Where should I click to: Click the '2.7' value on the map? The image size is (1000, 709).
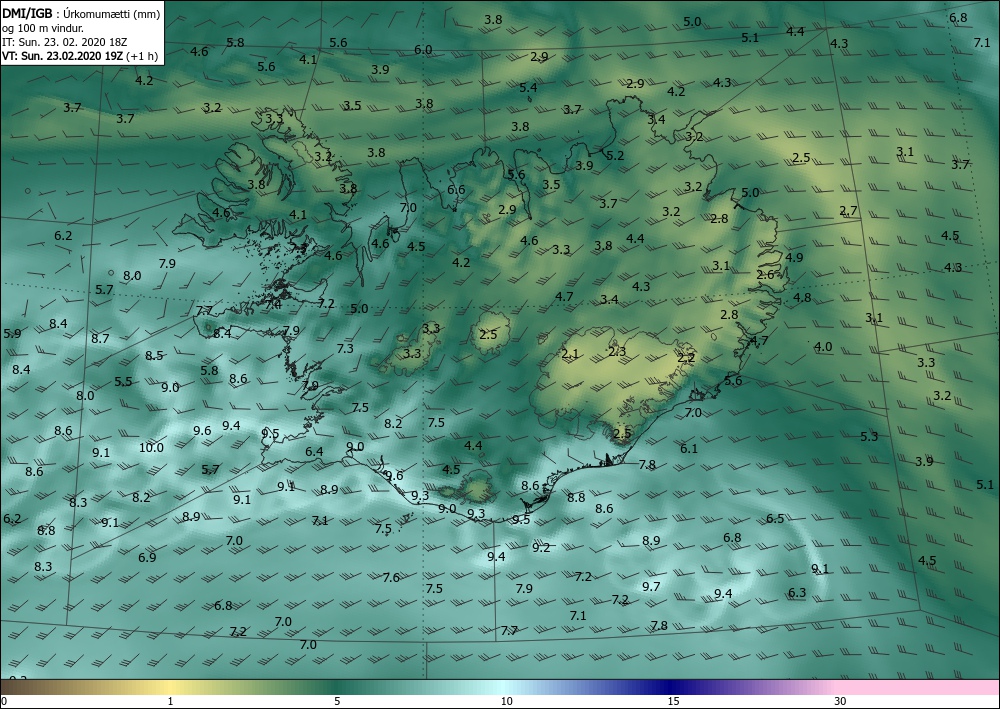[x=848, y=210]
